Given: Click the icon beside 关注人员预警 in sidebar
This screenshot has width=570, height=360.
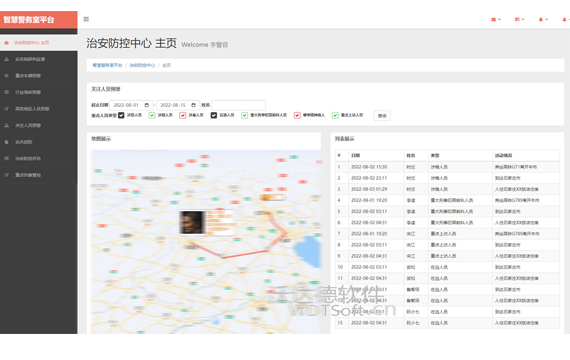Looking at the screenshot, I should pos(7,125).
